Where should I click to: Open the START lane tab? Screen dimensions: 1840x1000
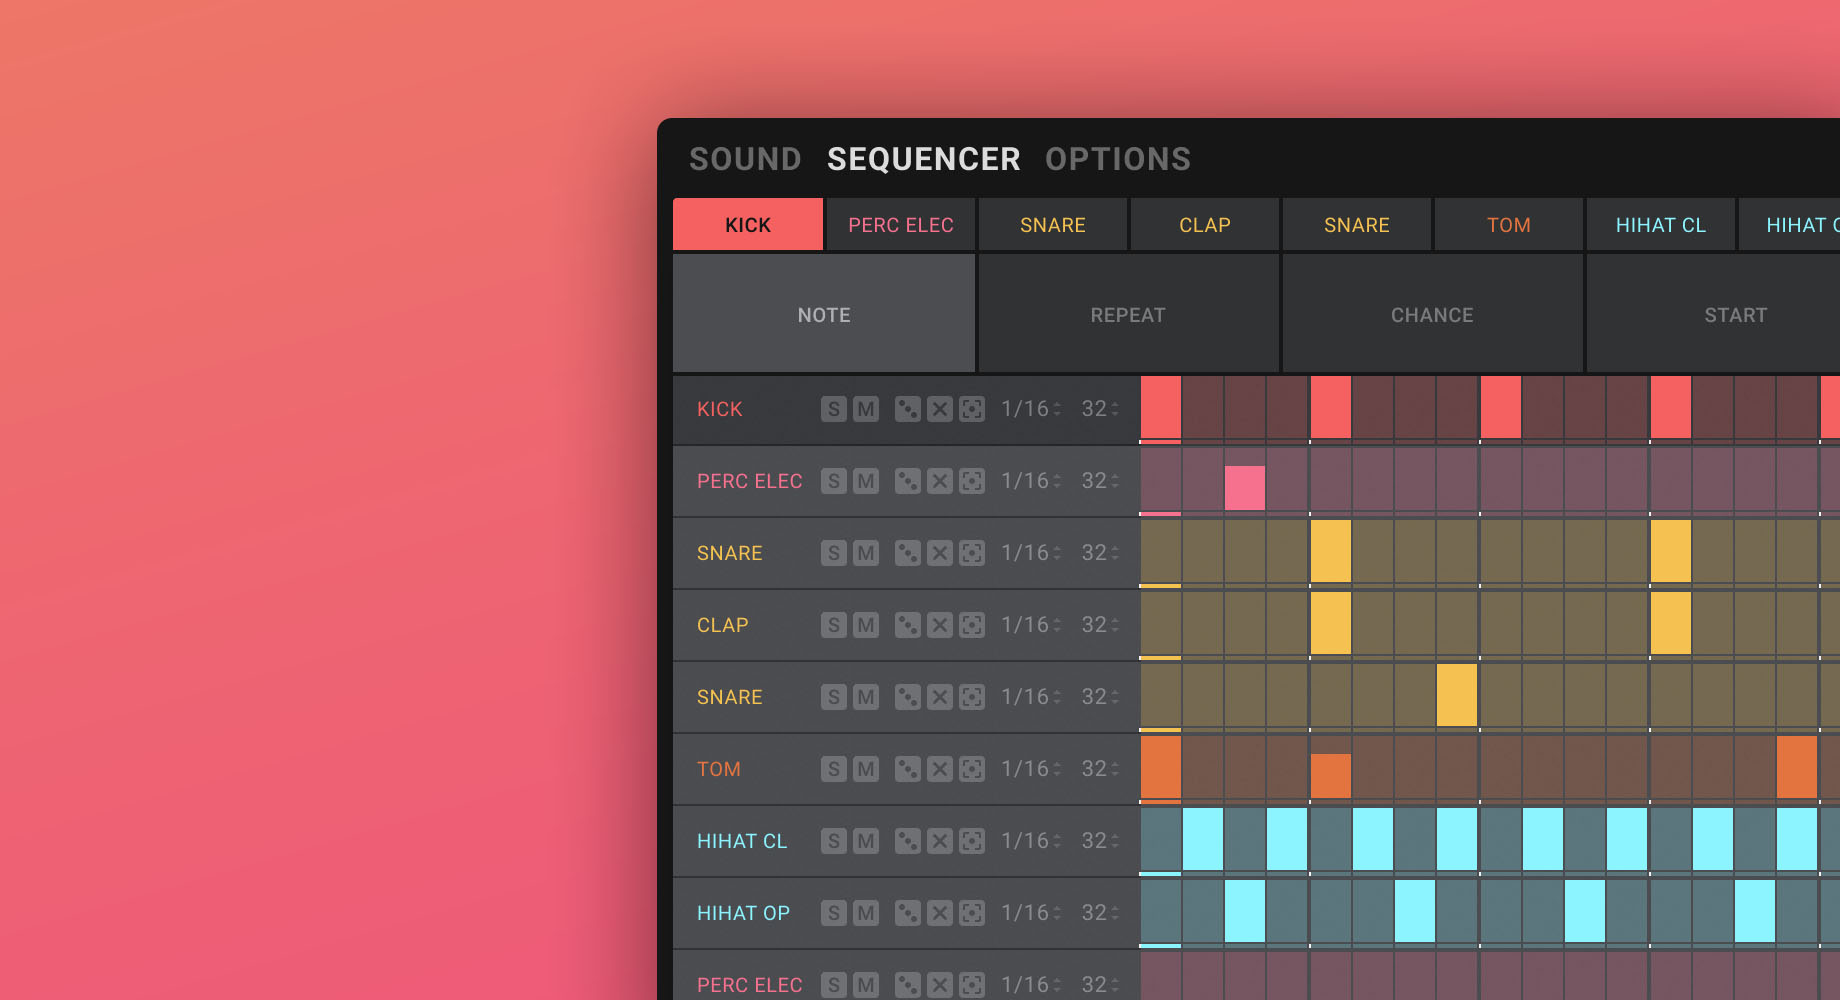click(1713, 314)
